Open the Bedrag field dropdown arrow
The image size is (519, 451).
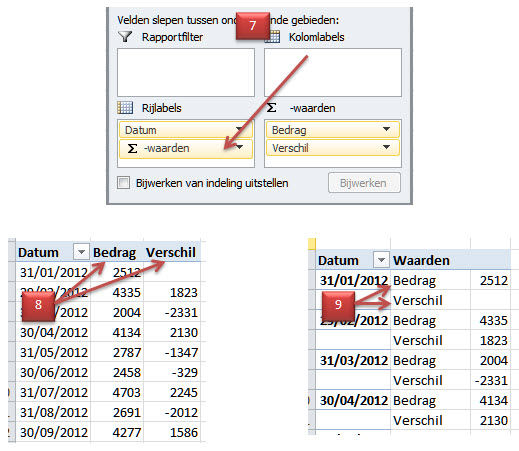pyautogui.click(x=386, y=129)
